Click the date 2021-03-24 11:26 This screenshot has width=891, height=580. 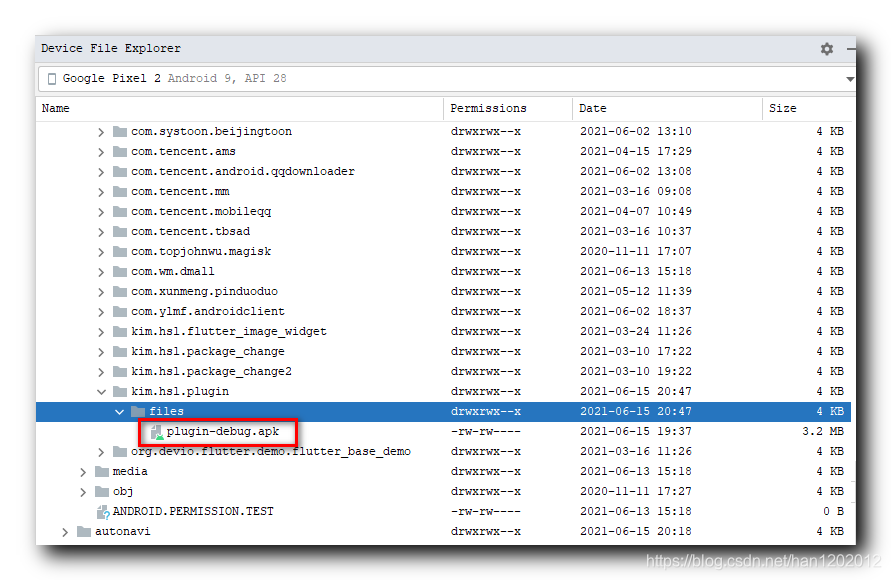pos(636,331)
